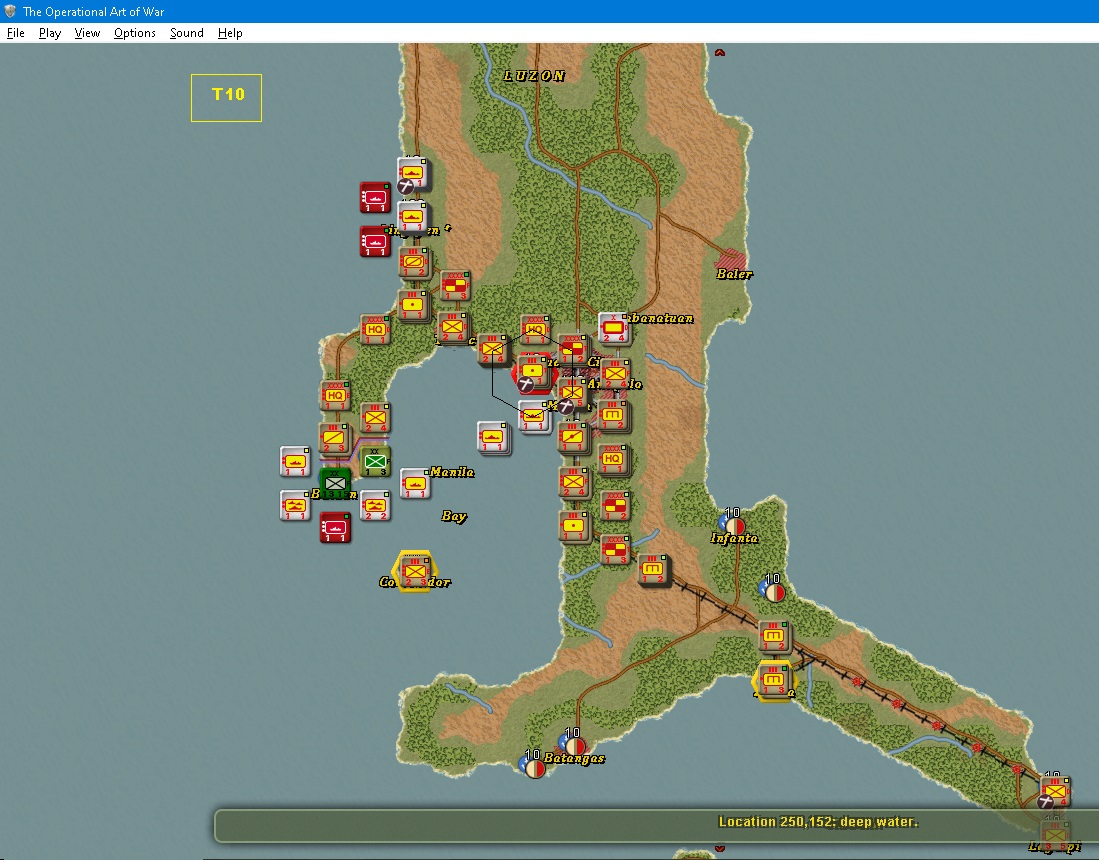Click the application icon in the title bar
1099x860 pixels.
[11, 11]
